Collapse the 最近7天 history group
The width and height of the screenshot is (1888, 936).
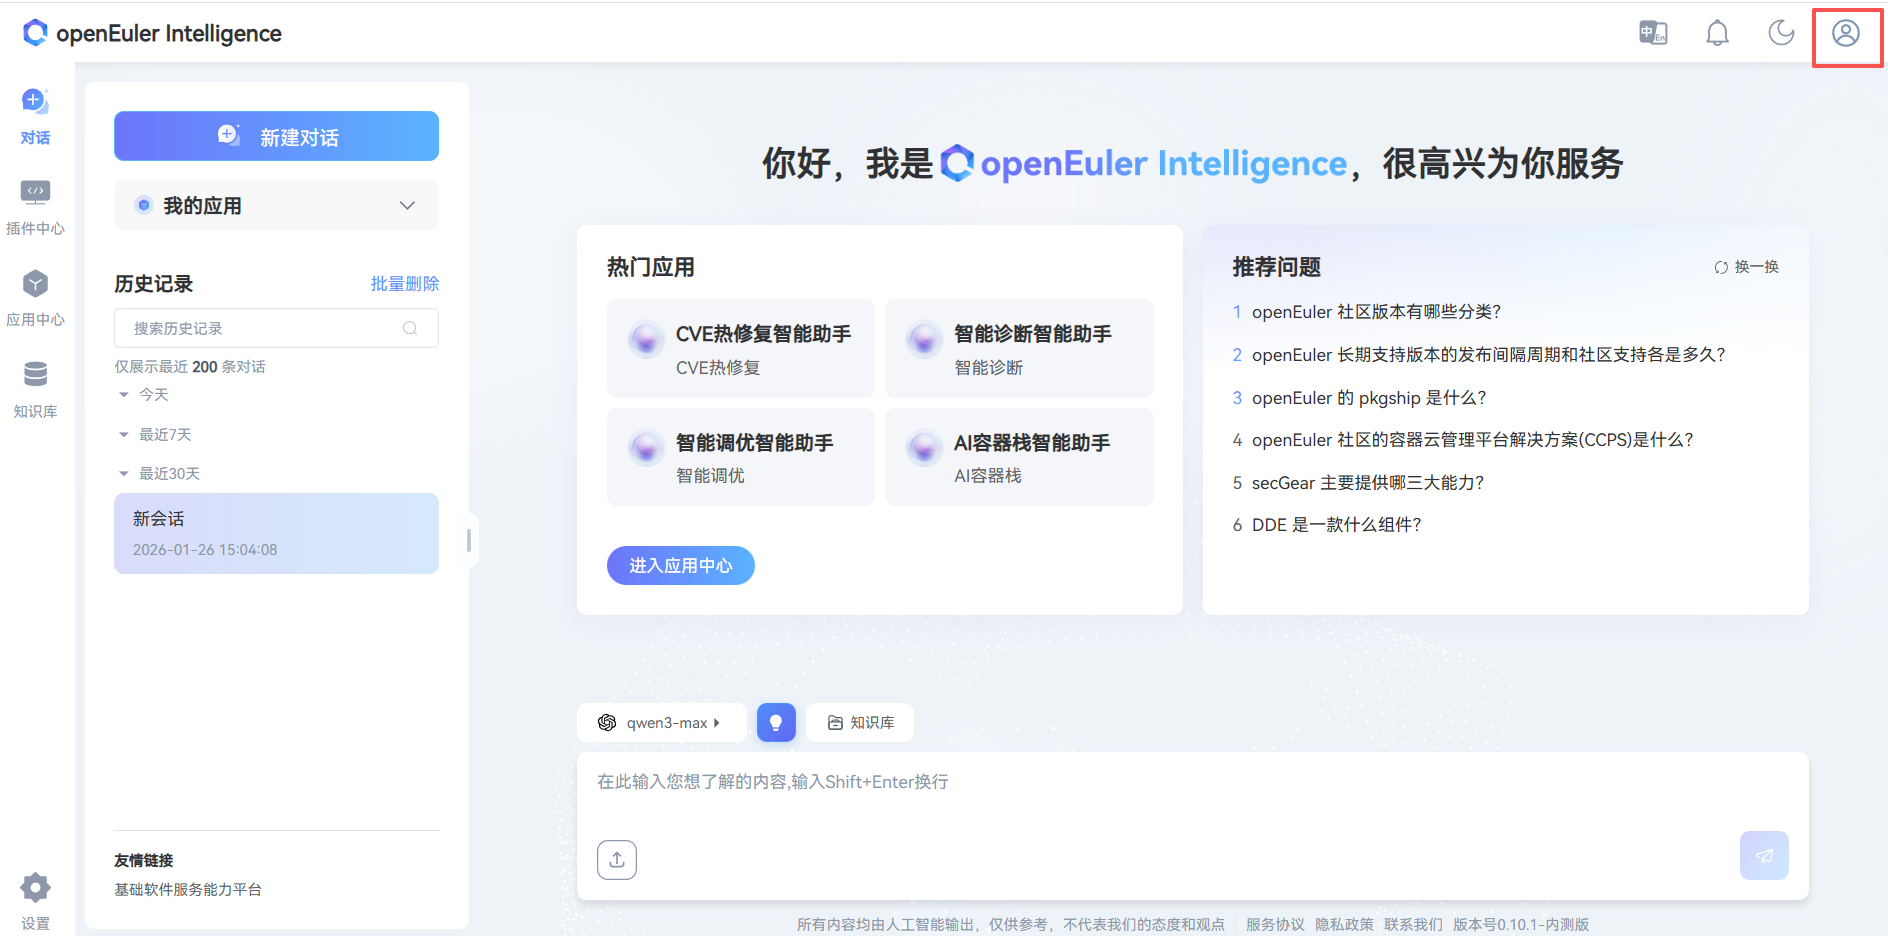coord(155,434)
